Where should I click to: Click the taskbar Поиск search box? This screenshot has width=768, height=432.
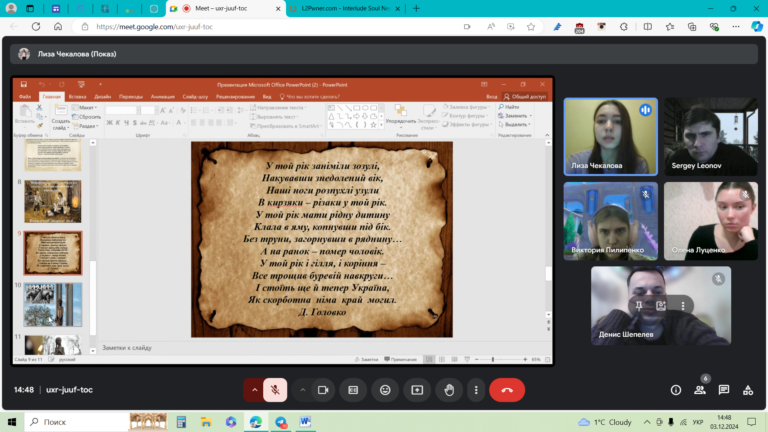[x=77, y=422]
